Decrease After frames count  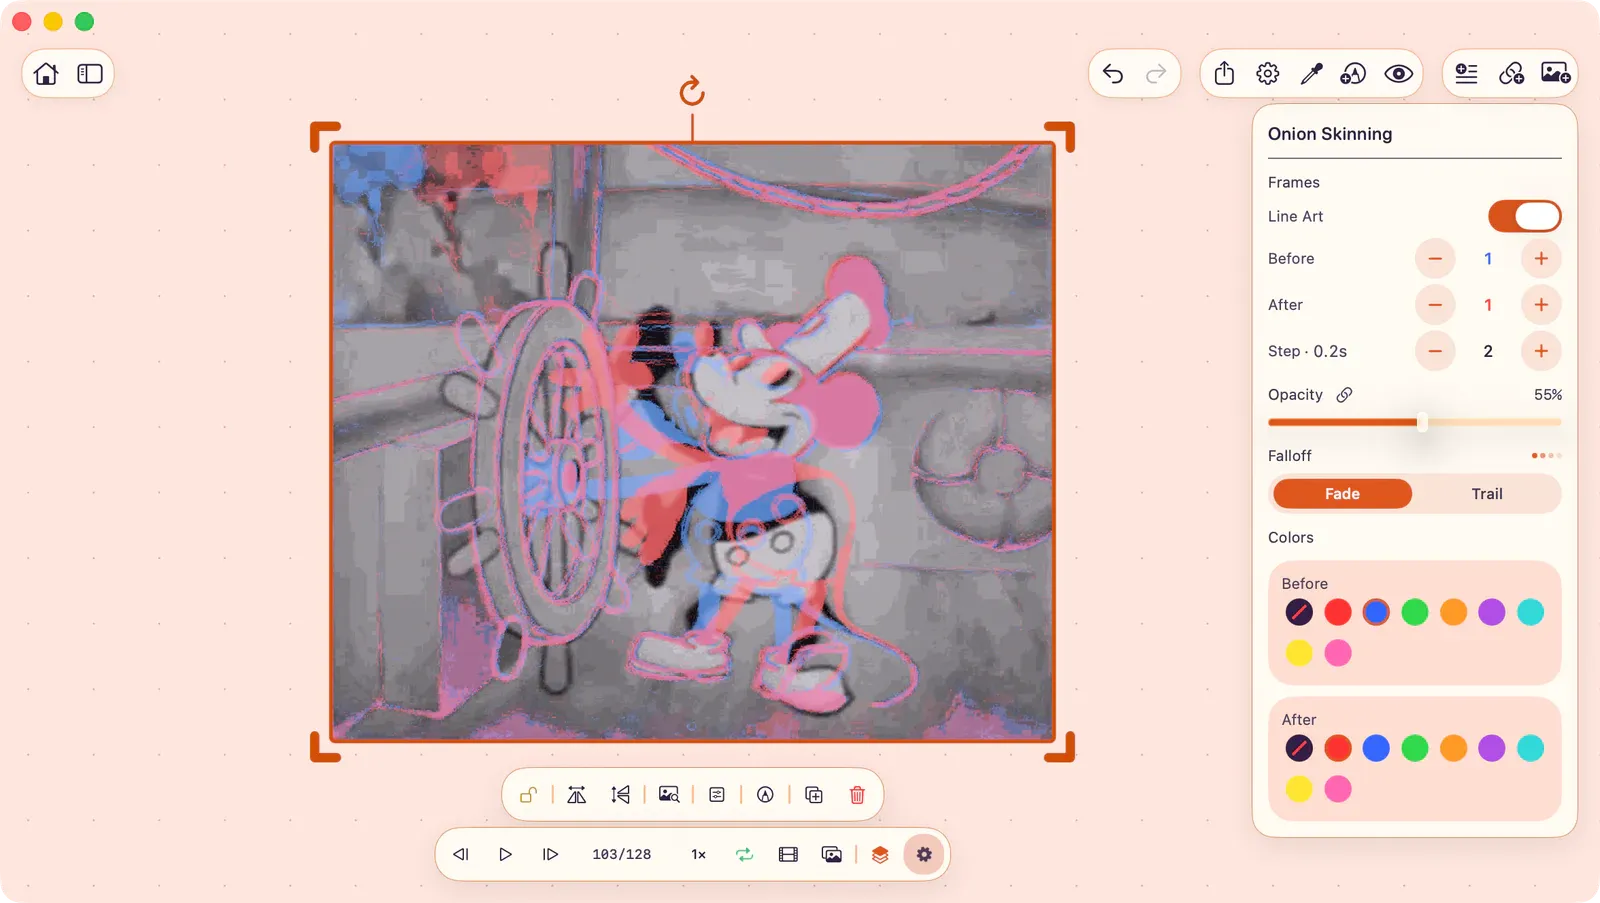(1435, 304)
